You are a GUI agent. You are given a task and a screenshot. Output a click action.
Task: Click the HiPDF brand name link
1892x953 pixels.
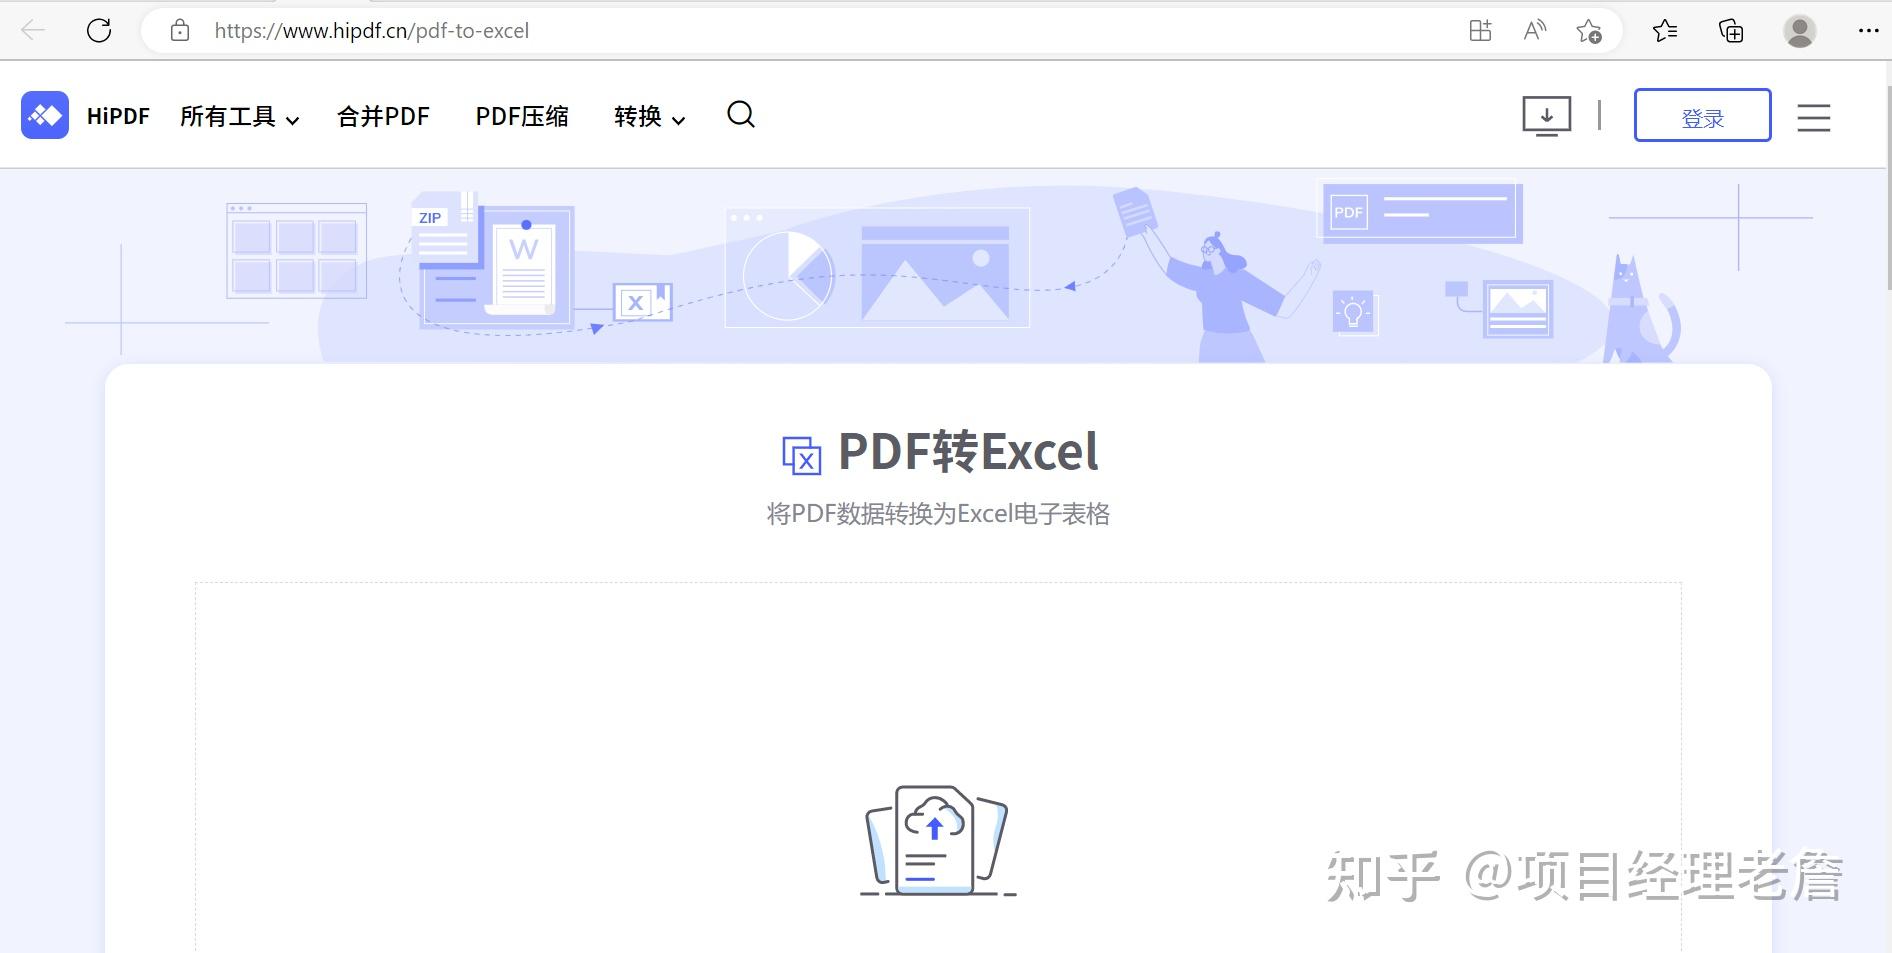tap(118, 116)
